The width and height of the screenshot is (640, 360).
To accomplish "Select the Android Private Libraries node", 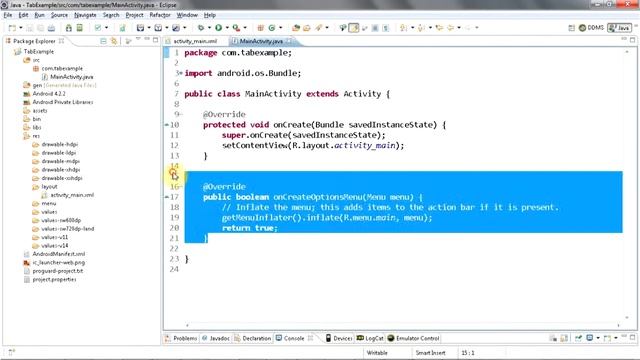I will click(x=62, y=102).
